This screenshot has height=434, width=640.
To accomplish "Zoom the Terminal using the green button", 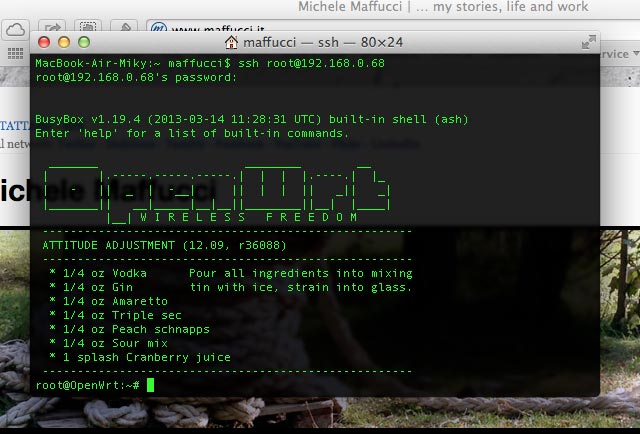I will tap(84, 43).
